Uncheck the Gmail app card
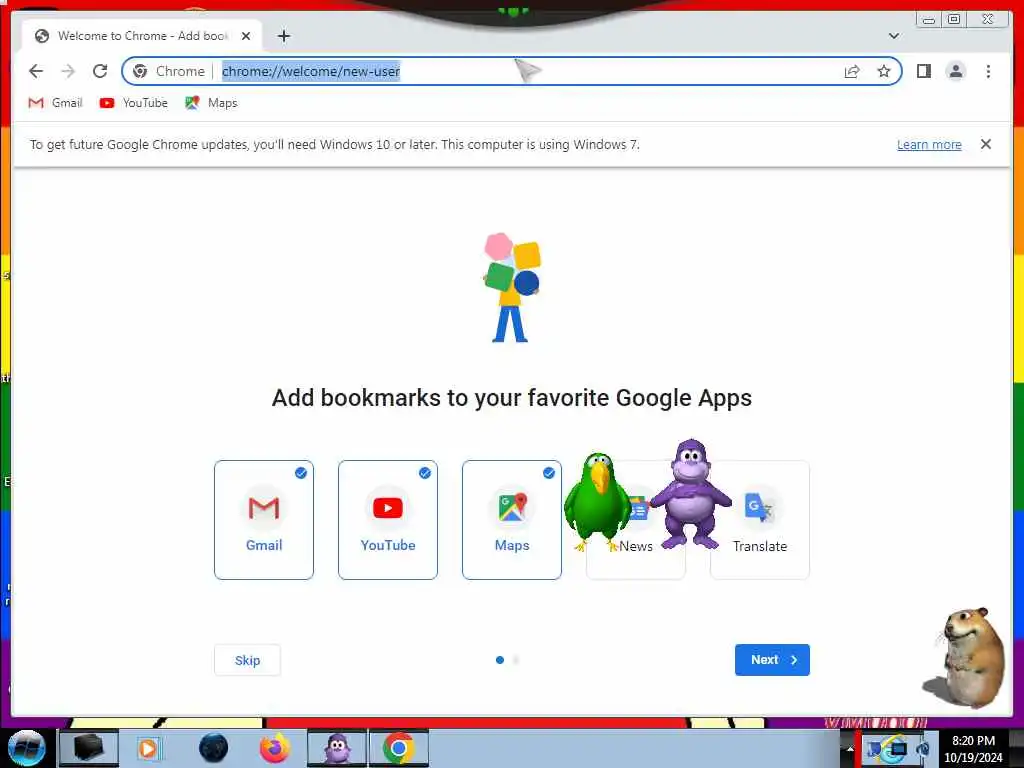 coord(264,520)
